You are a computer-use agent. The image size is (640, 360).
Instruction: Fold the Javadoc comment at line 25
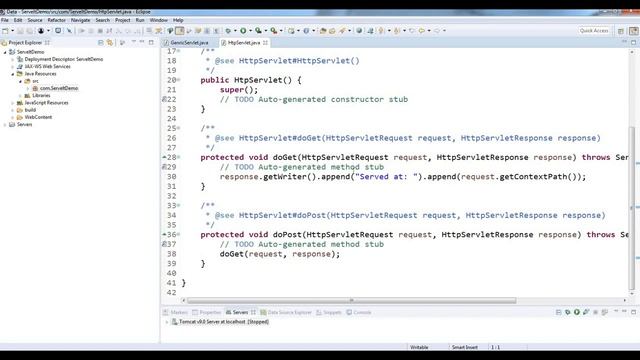pos(179,128)
